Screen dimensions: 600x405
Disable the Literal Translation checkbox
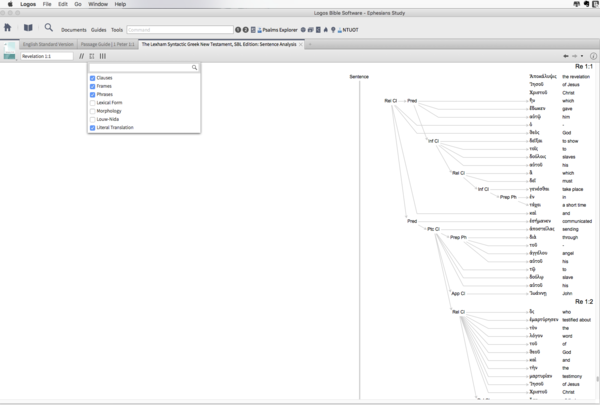point(93,128)
